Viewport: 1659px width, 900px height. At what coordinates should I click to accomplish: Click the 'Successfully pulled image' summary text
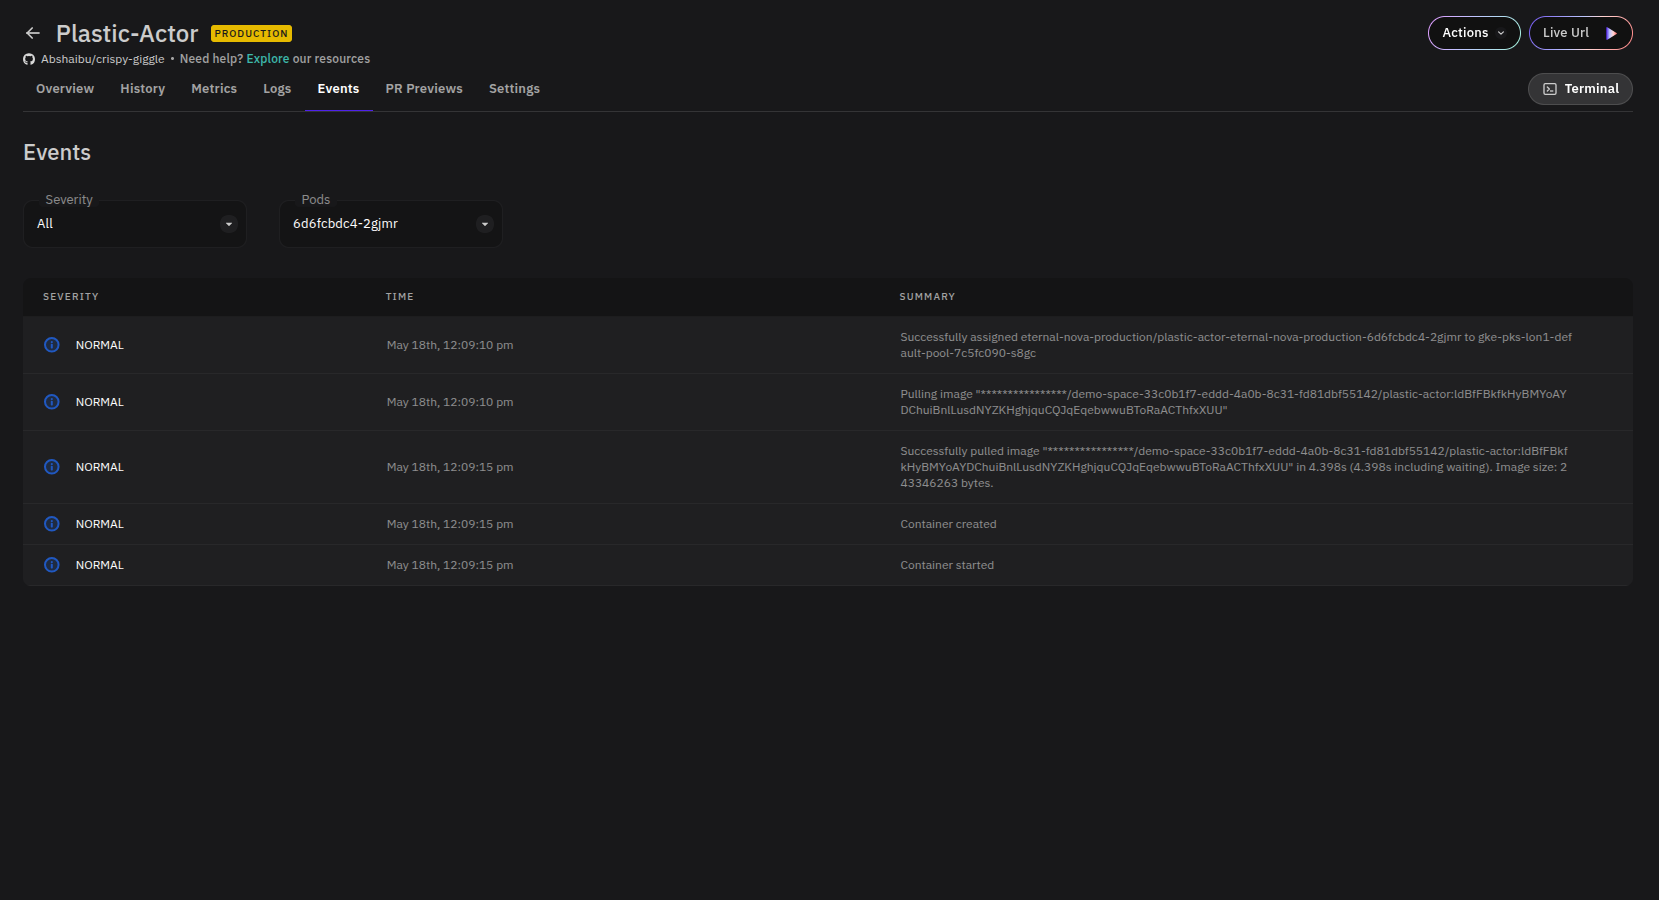[x=1234, y=467]
